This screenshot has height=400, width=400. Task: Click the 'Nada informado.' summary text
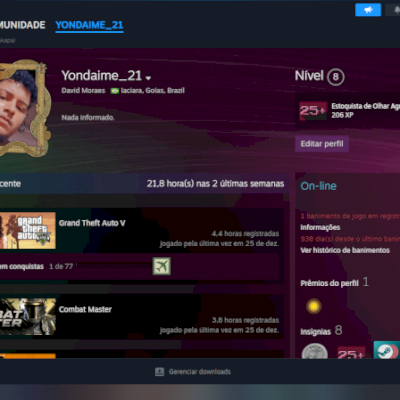coord(88,117)
